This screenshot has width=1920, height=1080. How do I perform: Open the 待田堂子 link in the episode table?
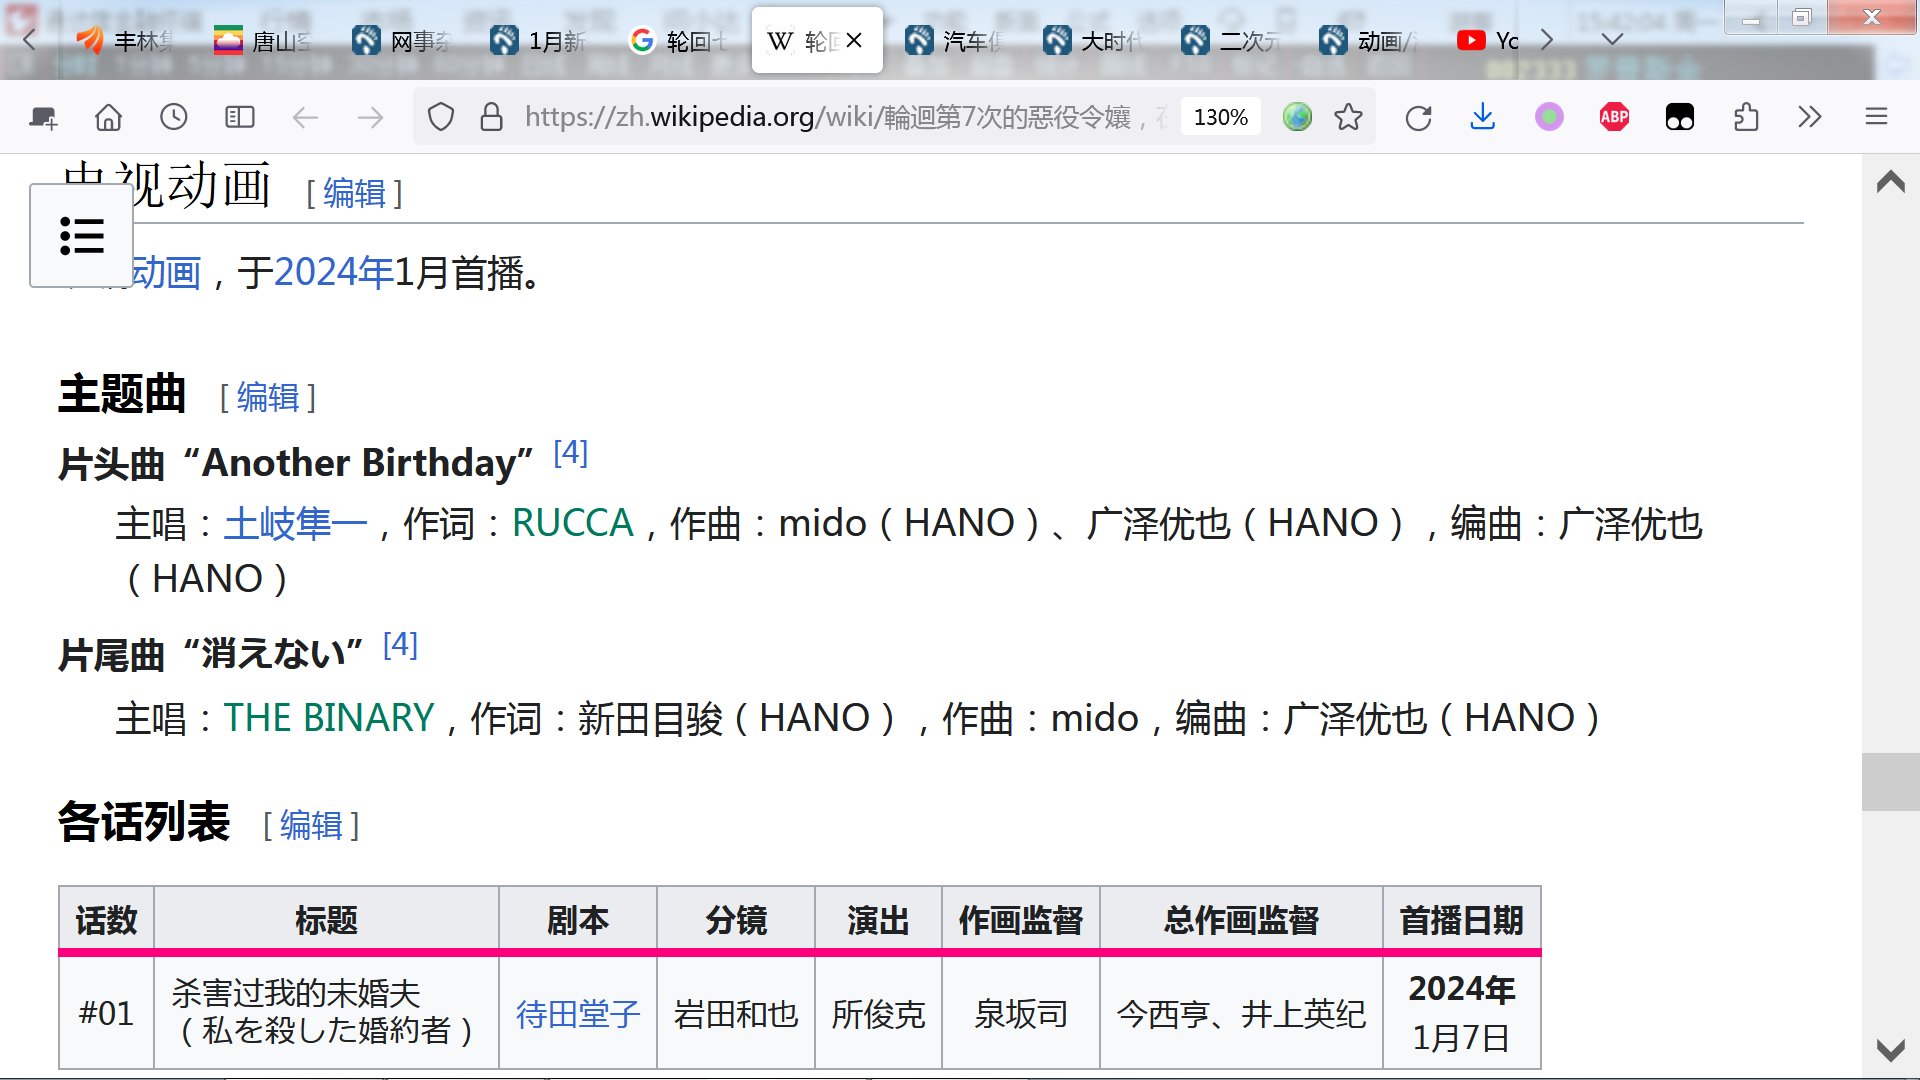[x=577, y=1013]
